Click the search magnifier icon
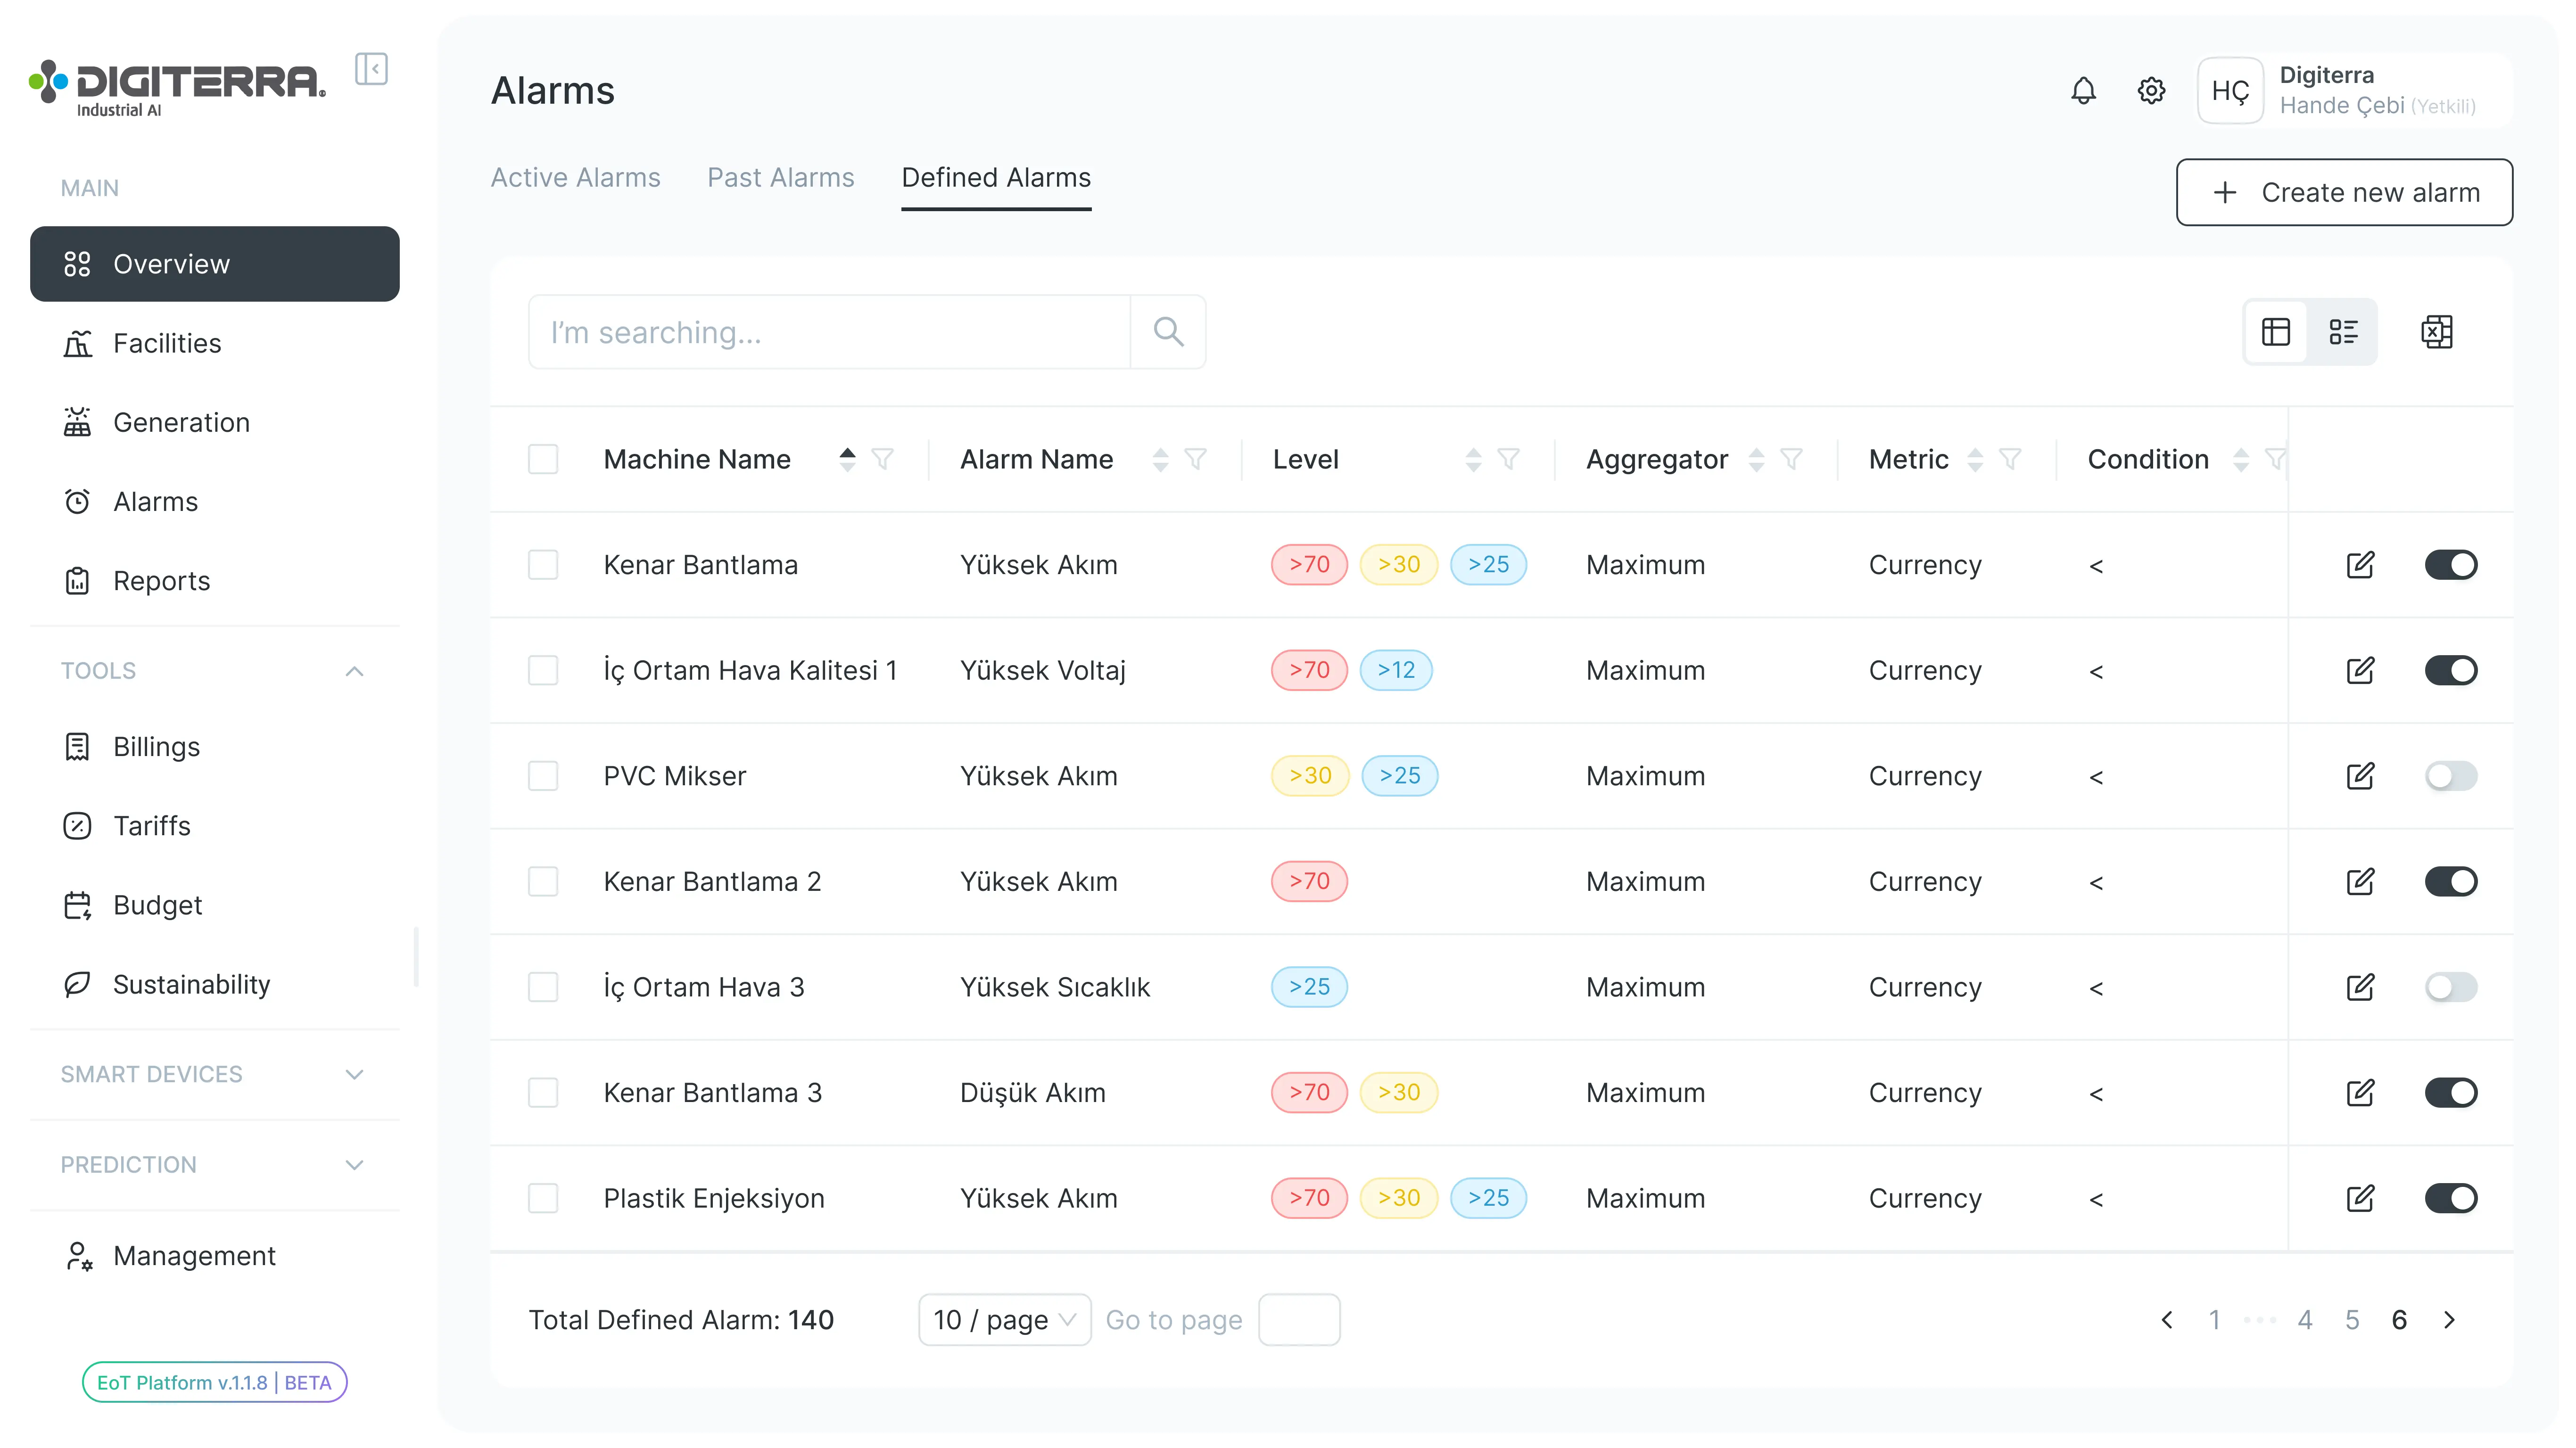 tap(1168, 332)
